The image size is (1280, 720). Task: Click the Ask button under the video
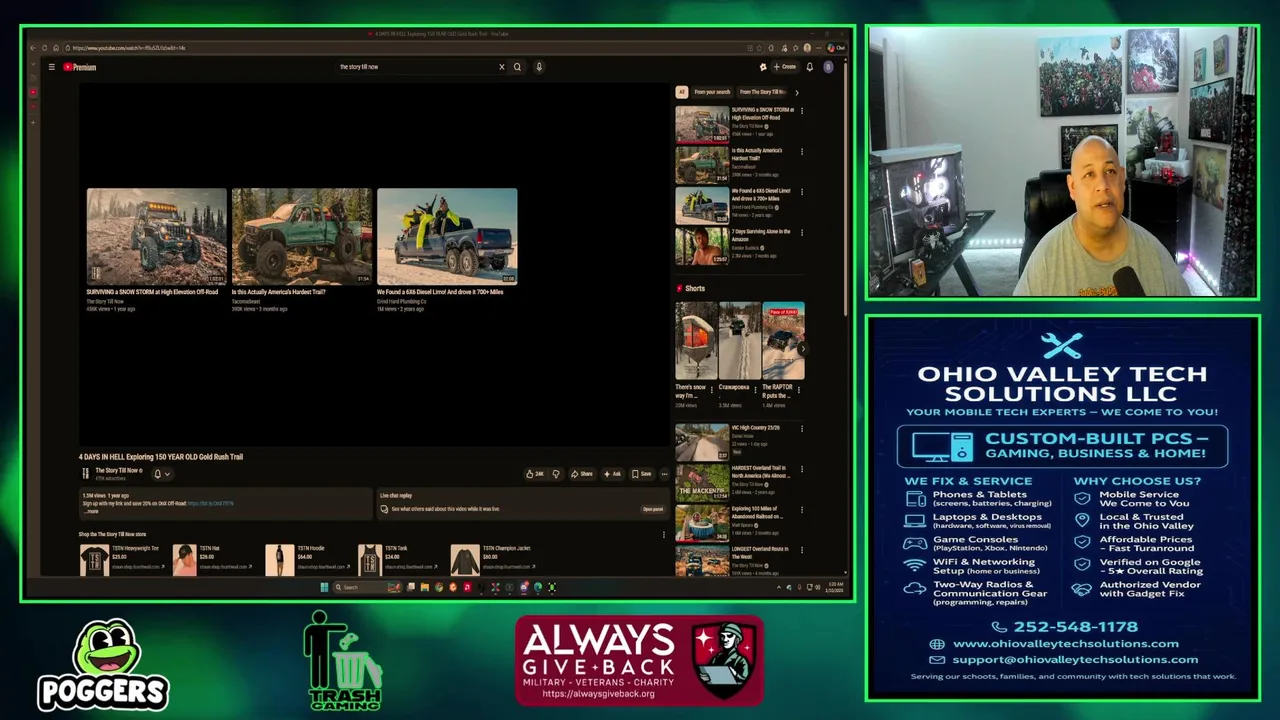pyautogui.click(x=611, y=474)
